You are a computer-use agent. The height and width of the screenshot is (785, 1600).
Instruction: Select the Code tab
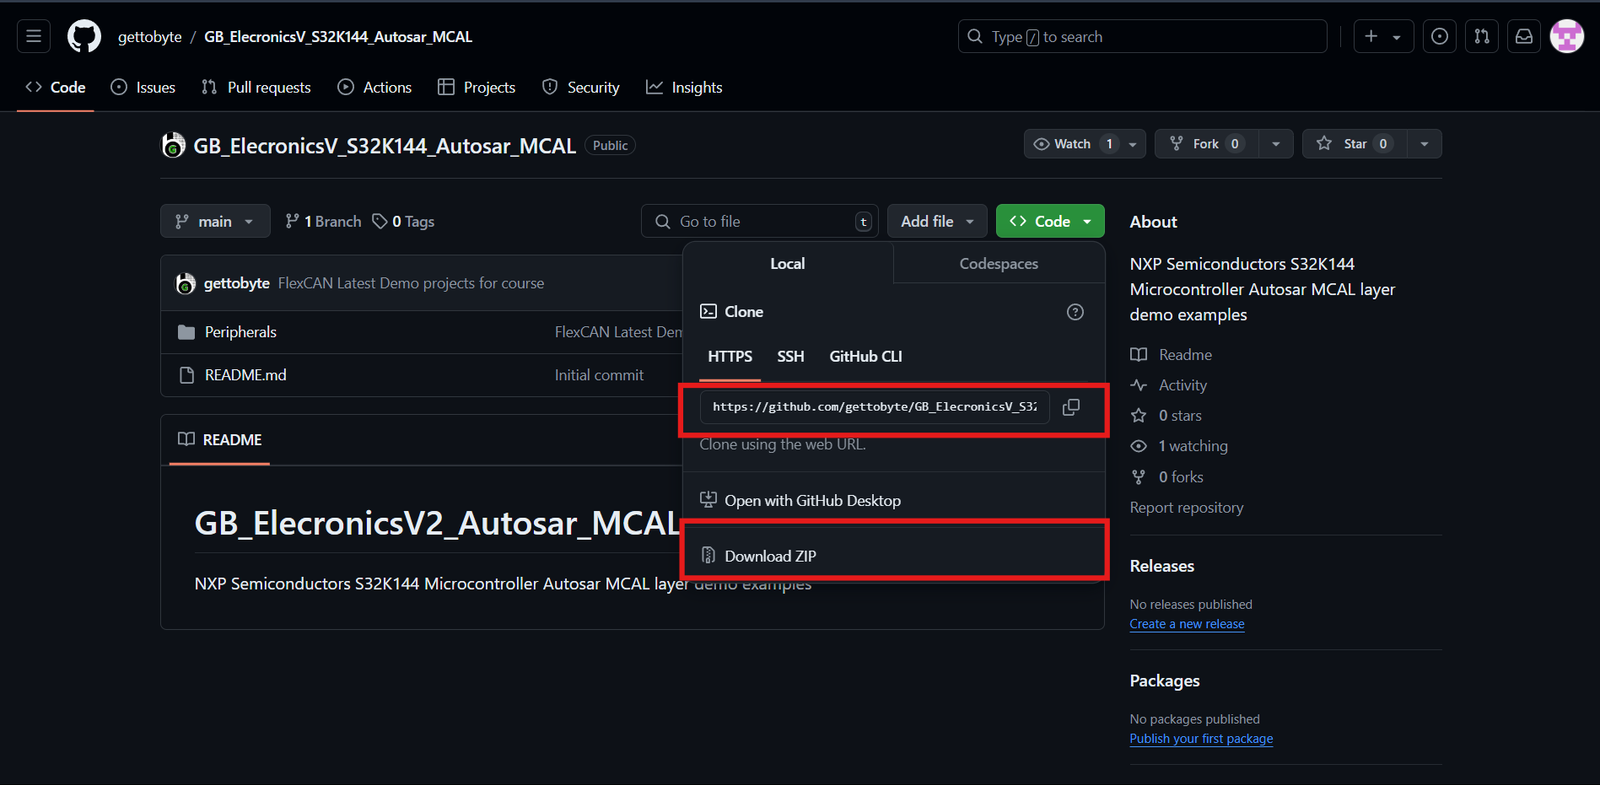pyautogui.click(x=56, y=87)
